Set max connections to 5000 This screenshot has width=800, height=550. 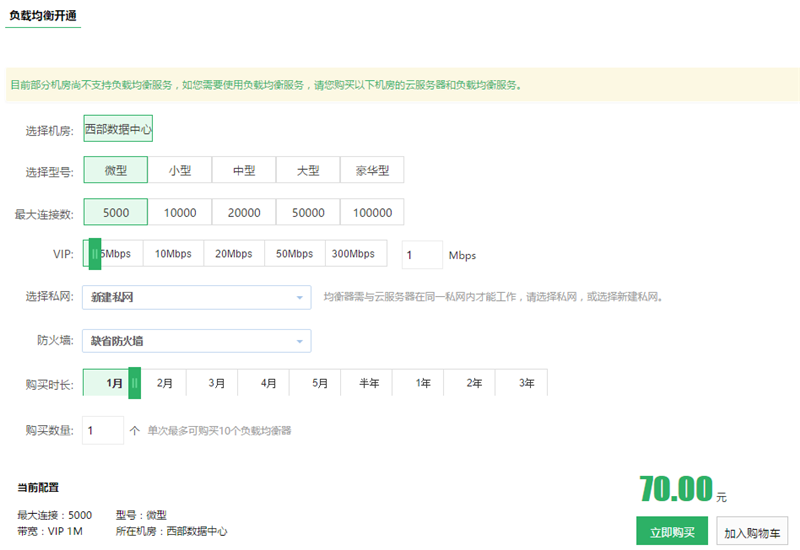click(116, 212)
